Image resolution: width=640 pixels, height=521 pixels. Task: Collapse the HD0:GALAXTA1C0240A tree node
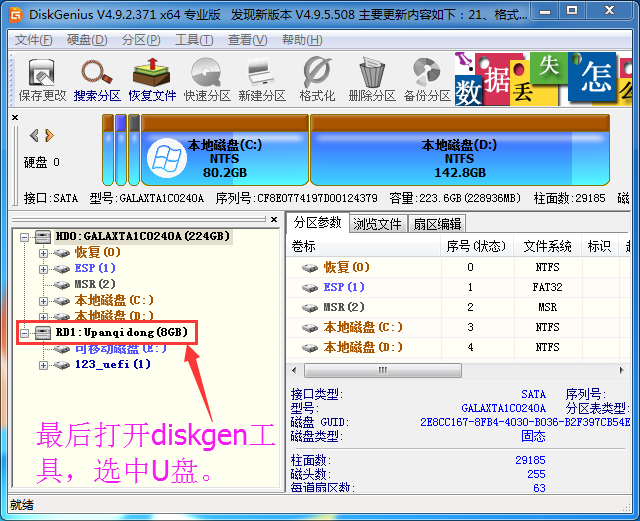pos(24,237)
